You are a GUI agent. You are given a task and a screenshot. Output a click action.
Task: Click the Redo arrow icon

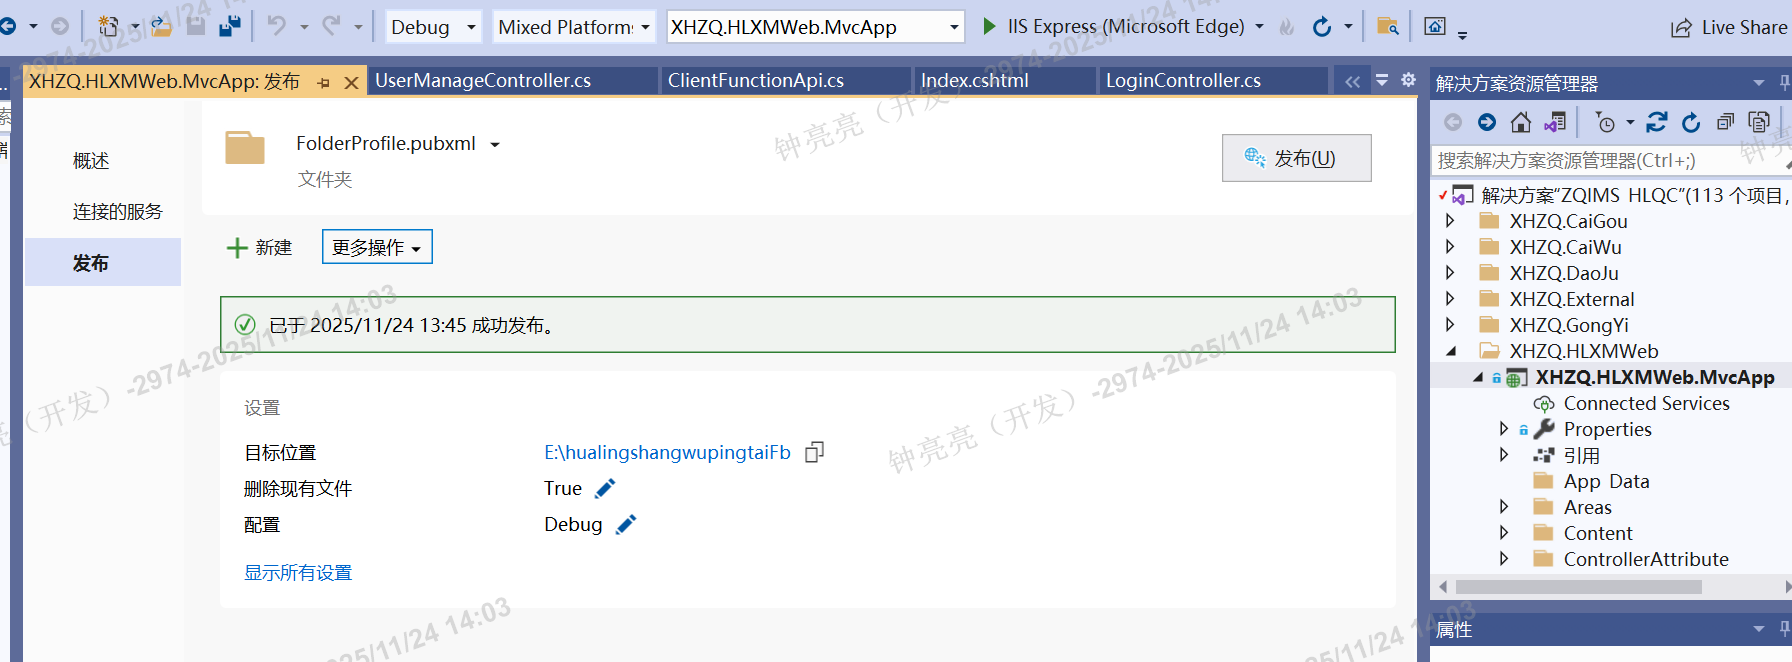click(331, 26)
